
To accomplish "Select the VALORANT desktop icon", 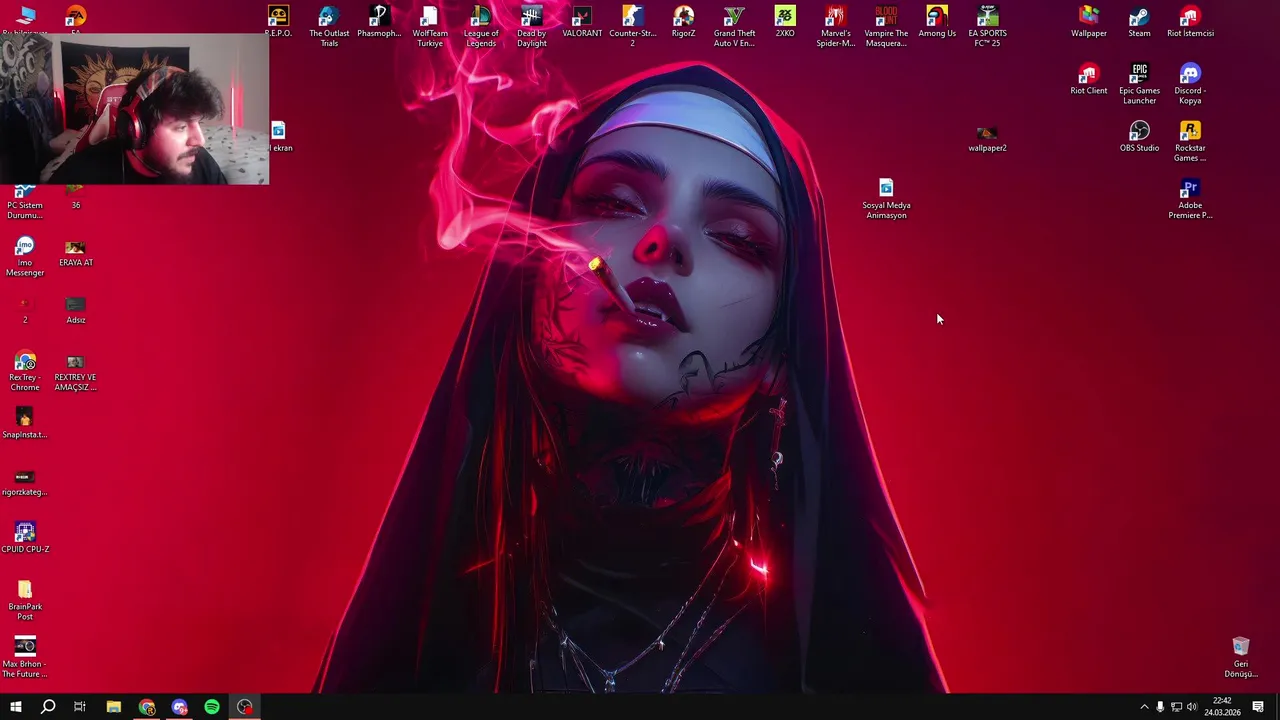I will click(x=582, y=22).
